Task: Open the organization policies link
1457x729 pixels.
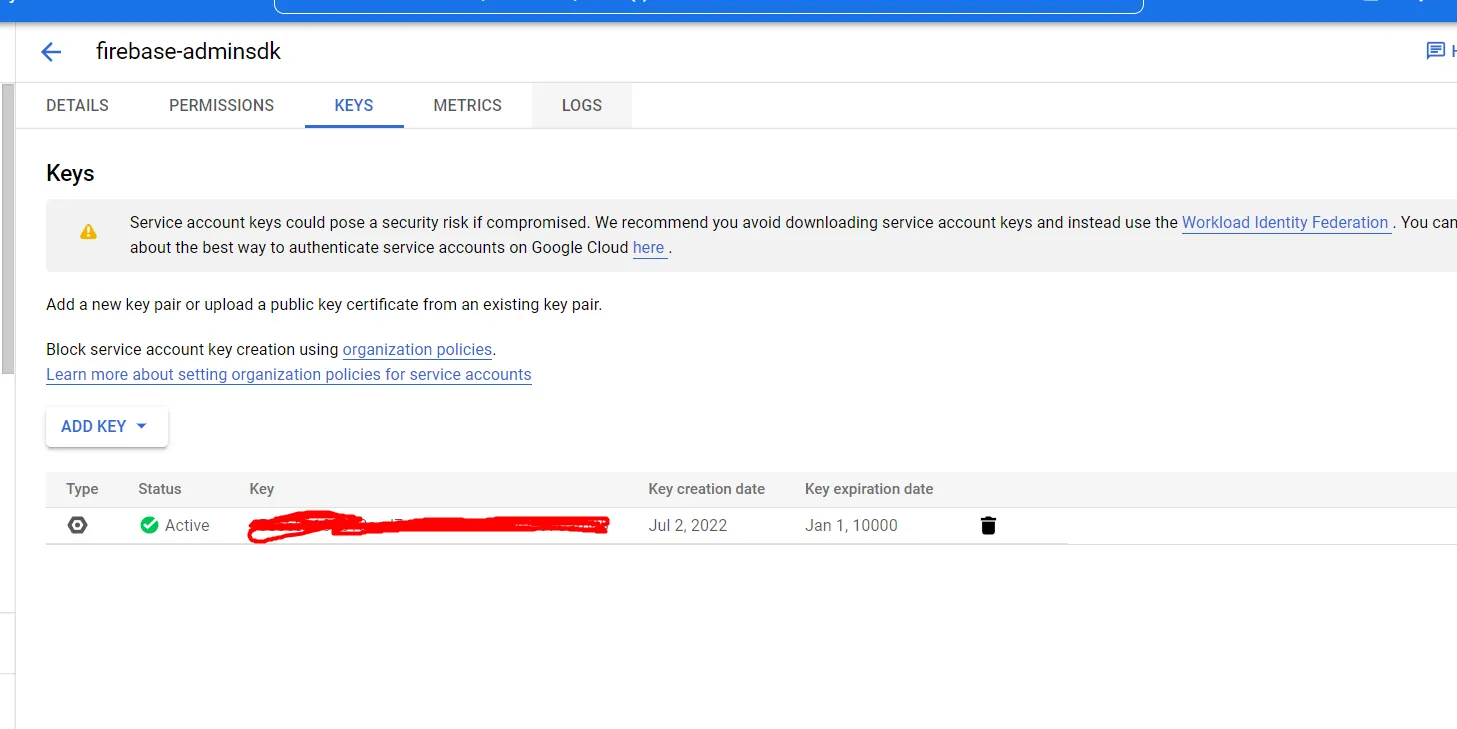Action: (x=417, y=349)
